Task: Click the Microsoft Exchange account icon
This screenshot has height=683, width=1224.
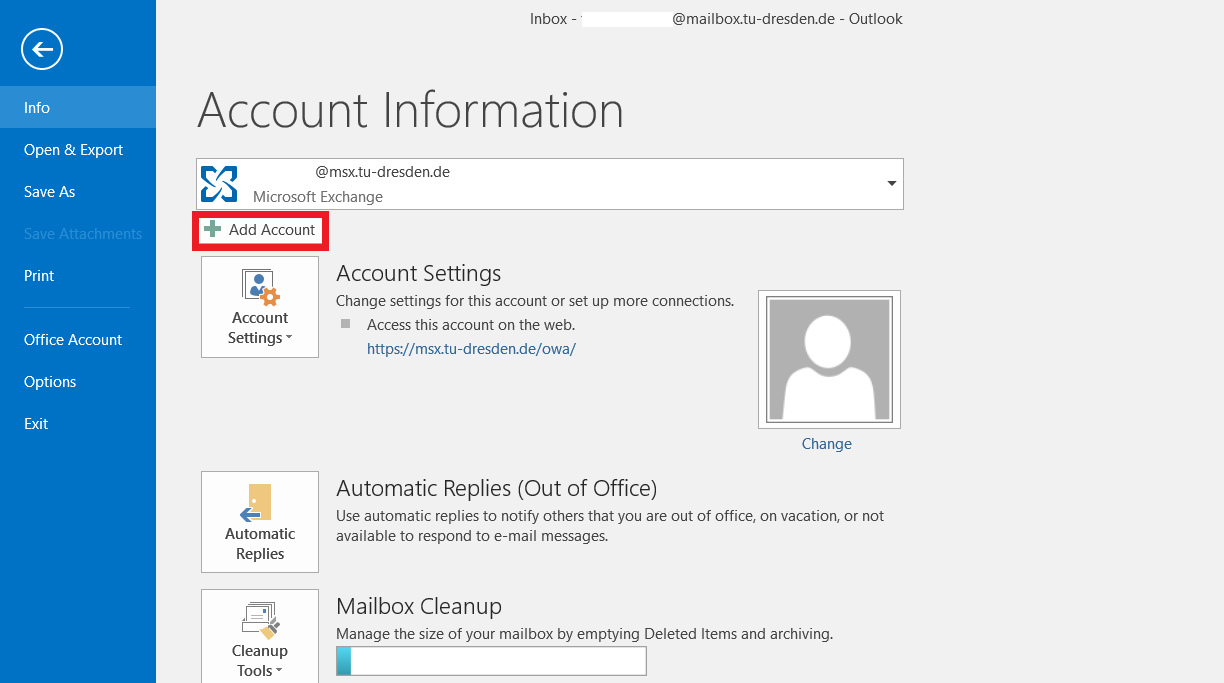Action: pos(219,184)
